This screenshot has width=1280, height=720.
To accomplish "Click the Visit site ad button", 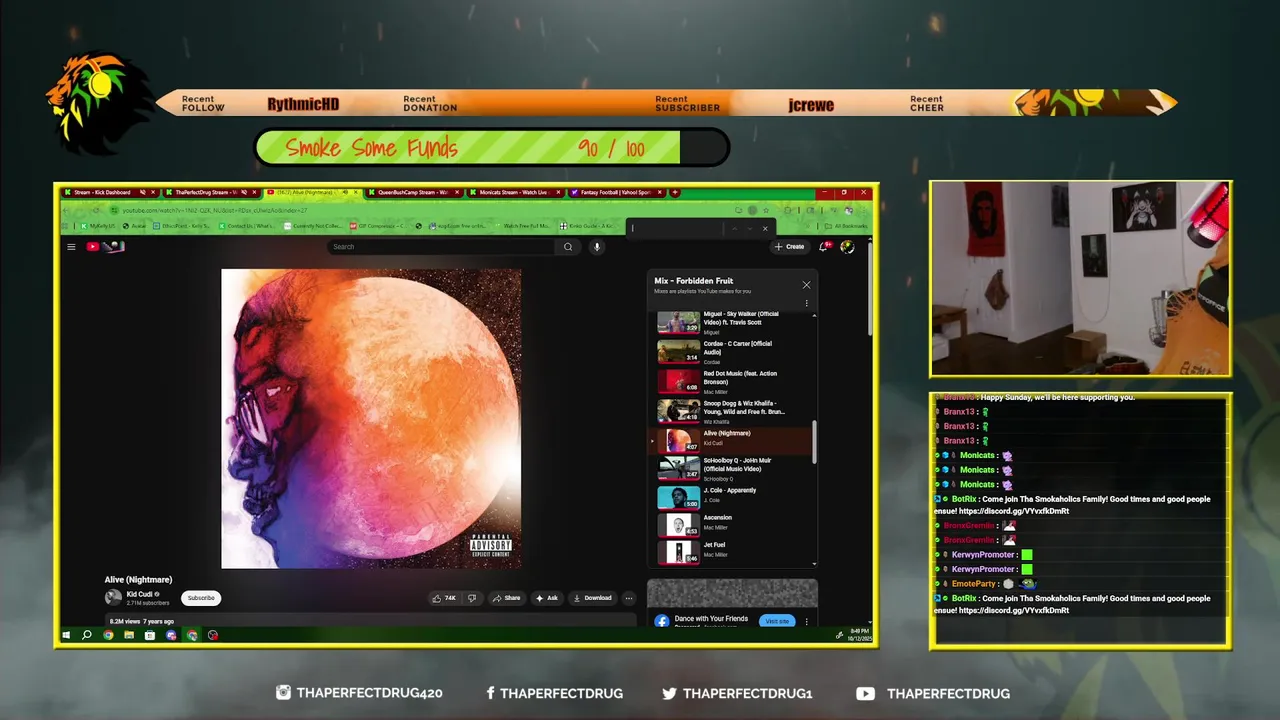I will (777, 621).
